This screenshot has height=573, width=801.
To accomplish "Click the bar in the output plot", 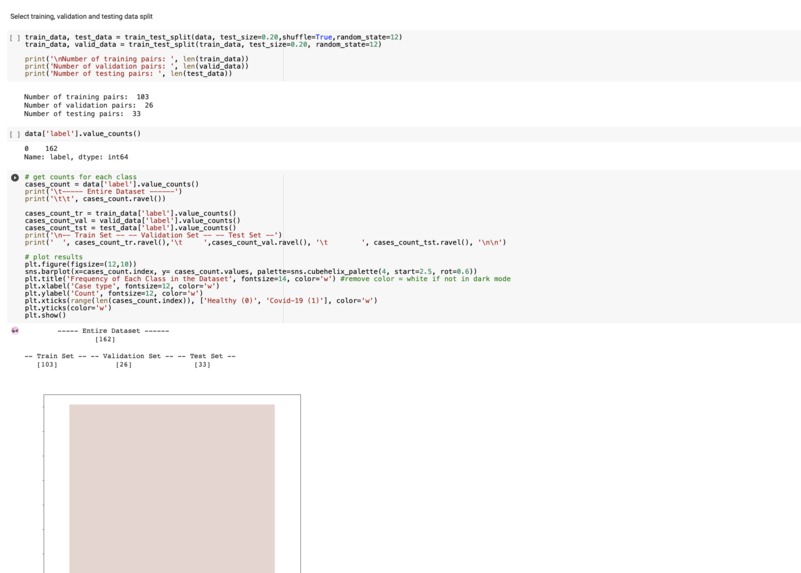I will pos(172,489).
